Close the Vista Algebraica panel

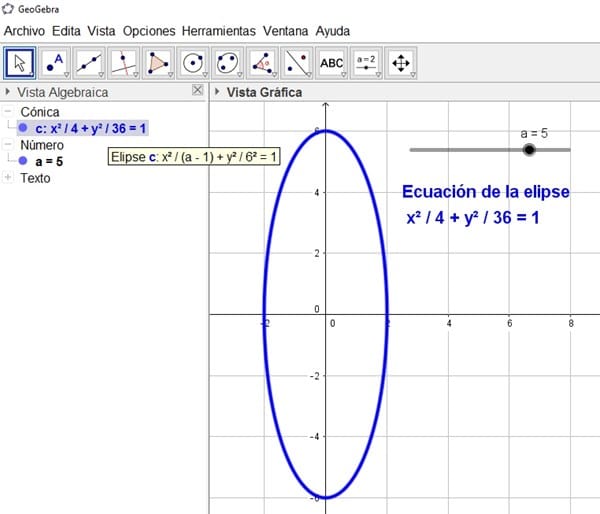click(197, 90)
